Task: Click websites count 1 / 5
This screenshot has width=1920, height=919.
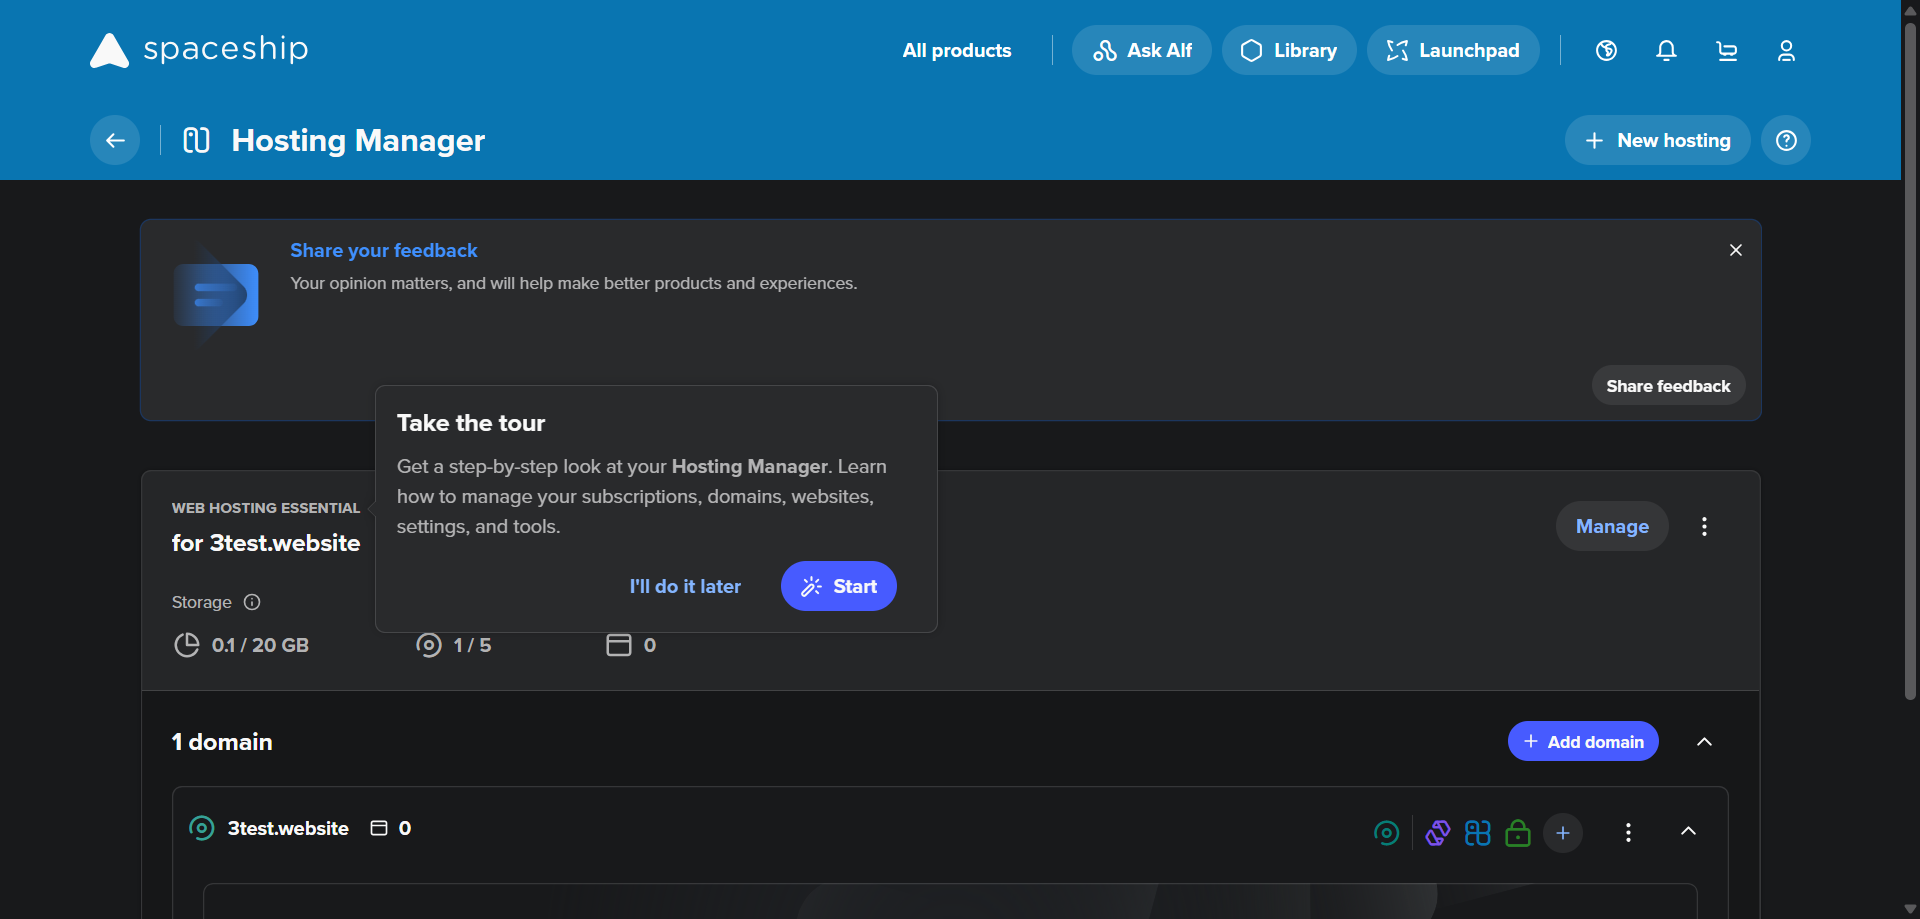Action: 454,645
